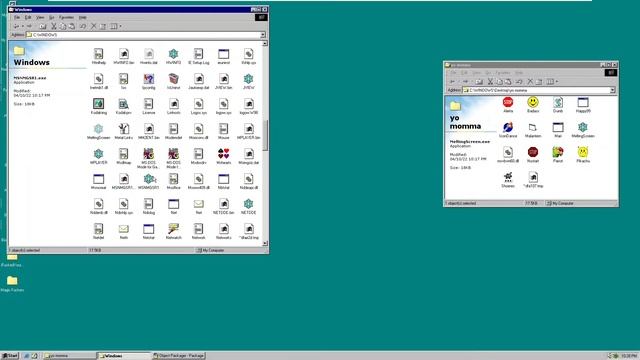The height and width of the screenshot is (360, 640).
Task: Switch to Object Packager taskbar button
Action: click(x=179, y=356)
